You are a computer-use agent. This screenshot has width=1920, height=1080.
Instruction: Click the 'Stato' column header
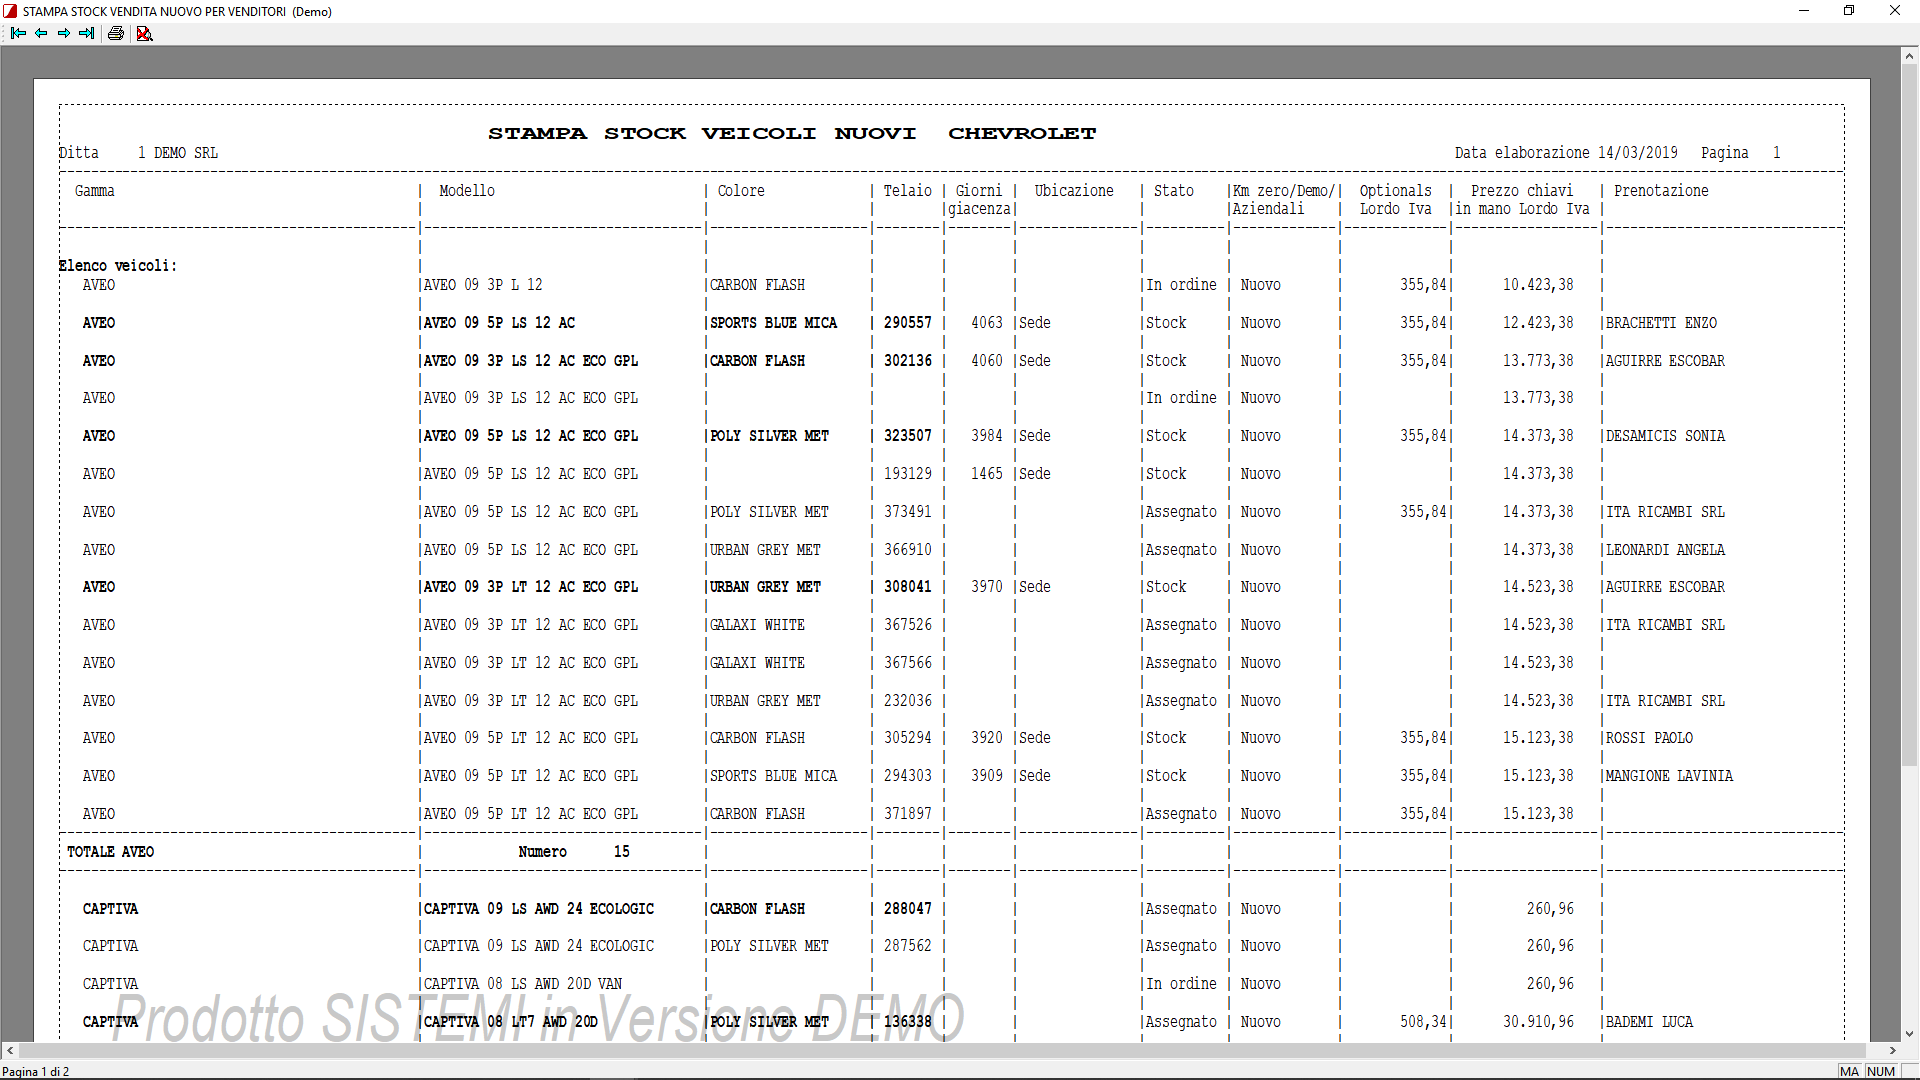[x=1174, y=191]
